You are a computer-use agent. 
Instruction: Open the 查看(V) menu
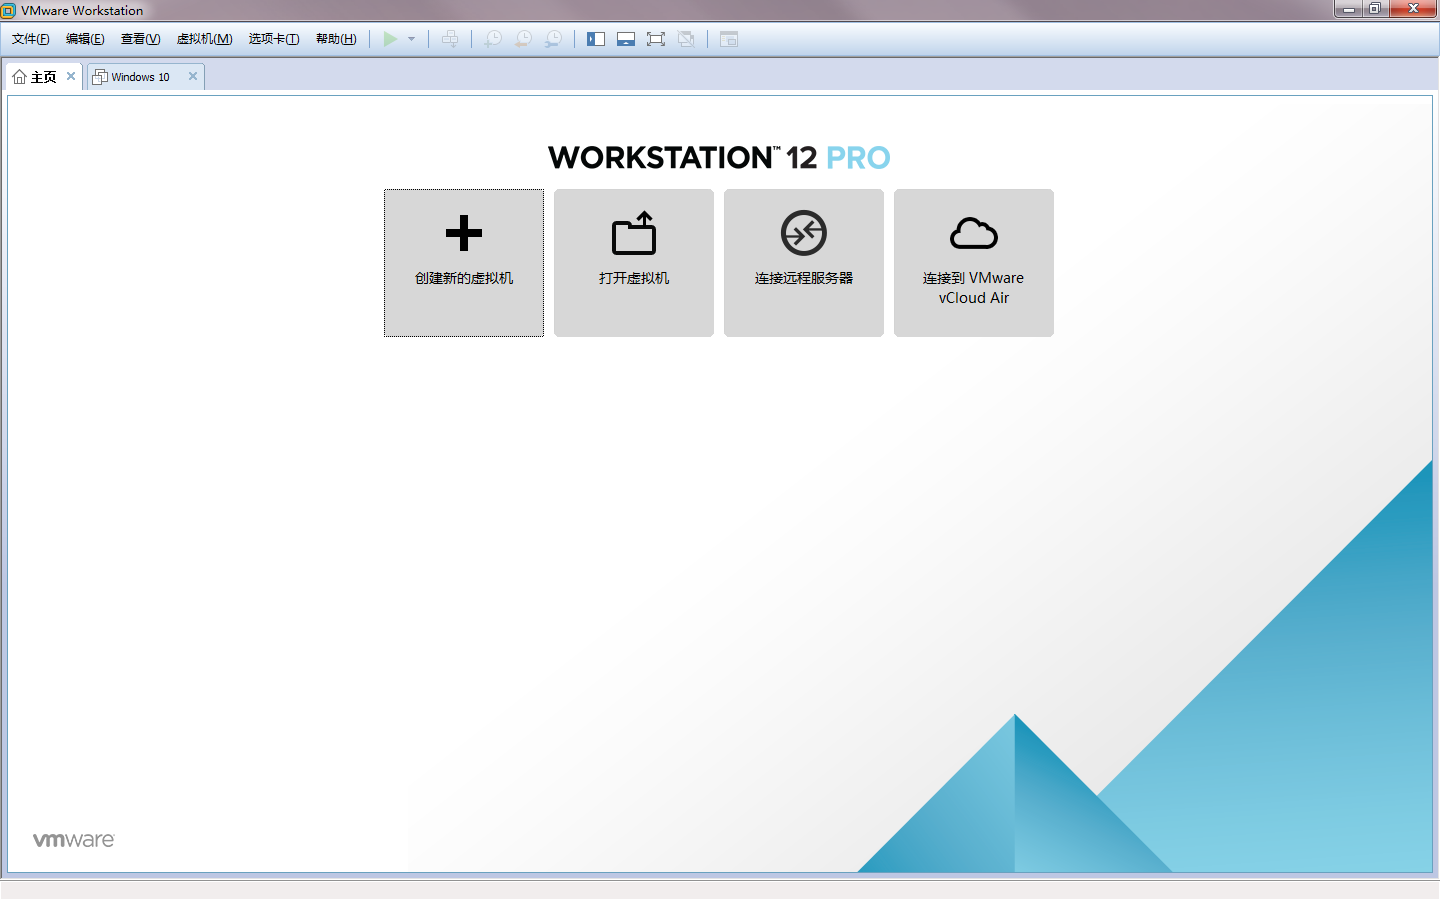(x=140, y=39)
